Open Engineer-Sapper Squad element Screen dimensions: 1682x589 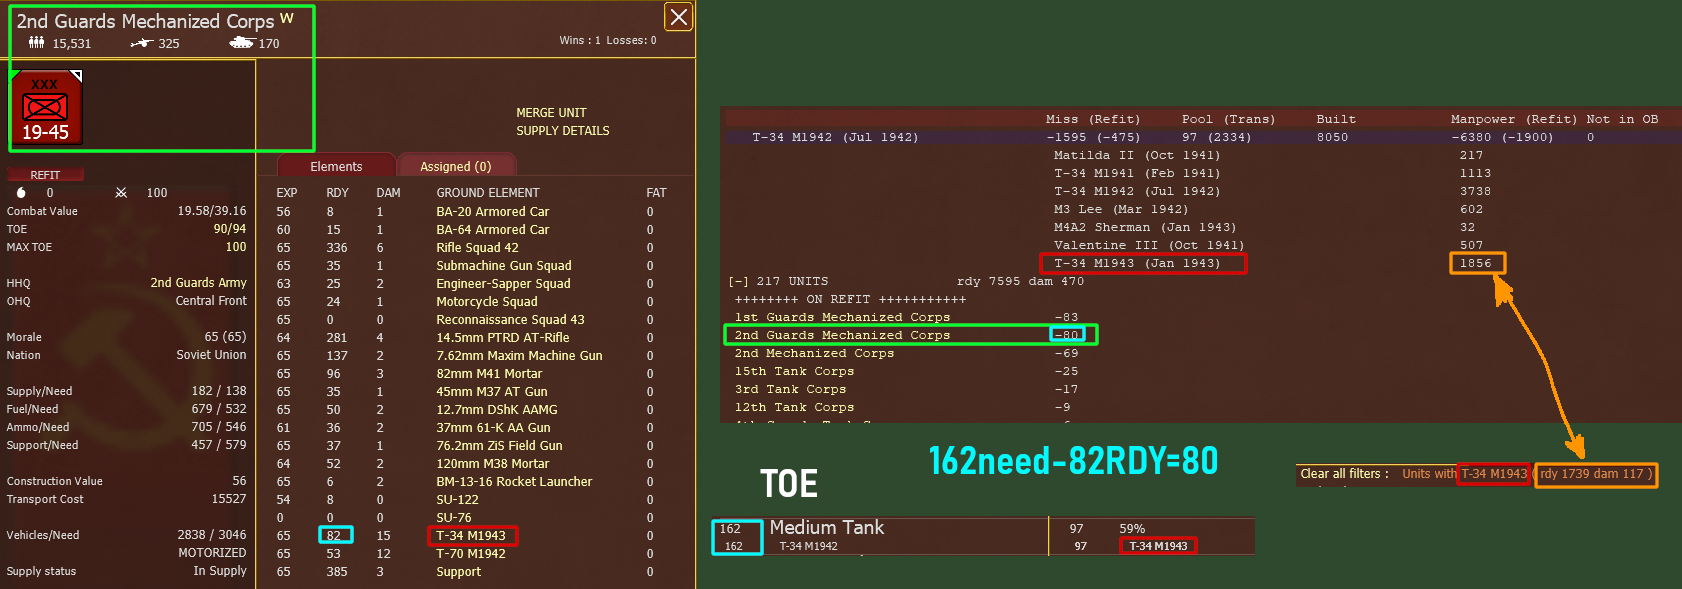[503, 284]
